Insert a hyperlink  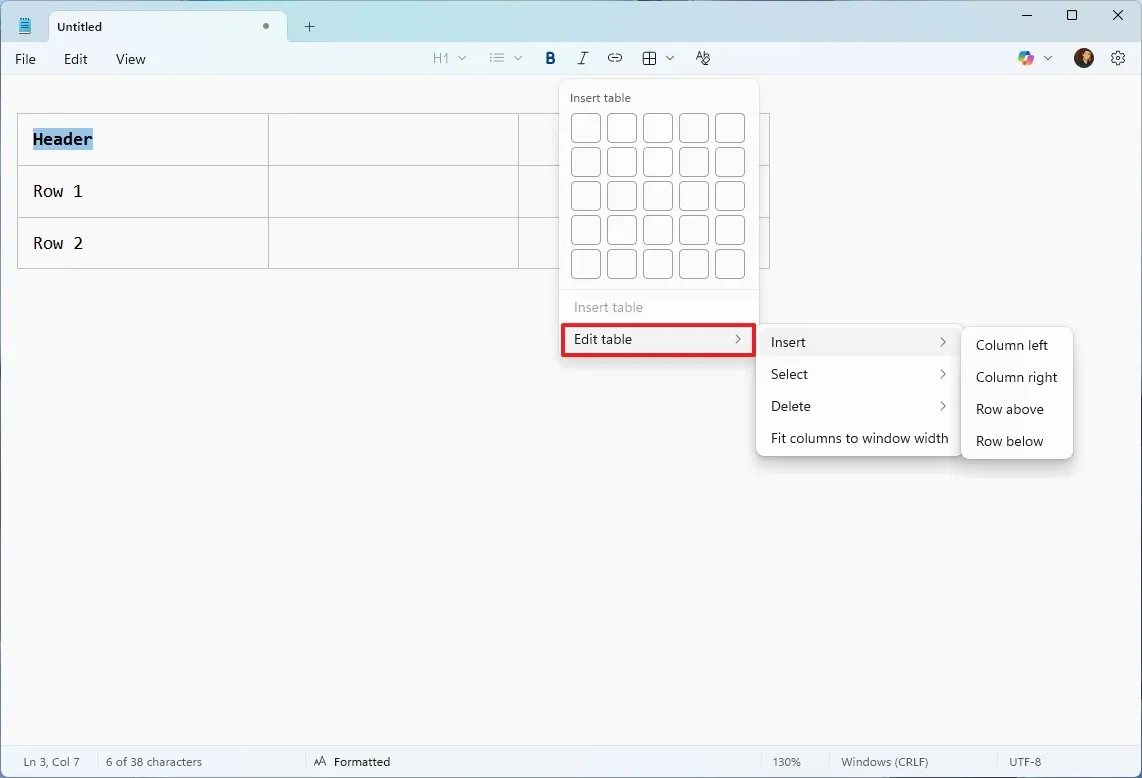point(615,58)
